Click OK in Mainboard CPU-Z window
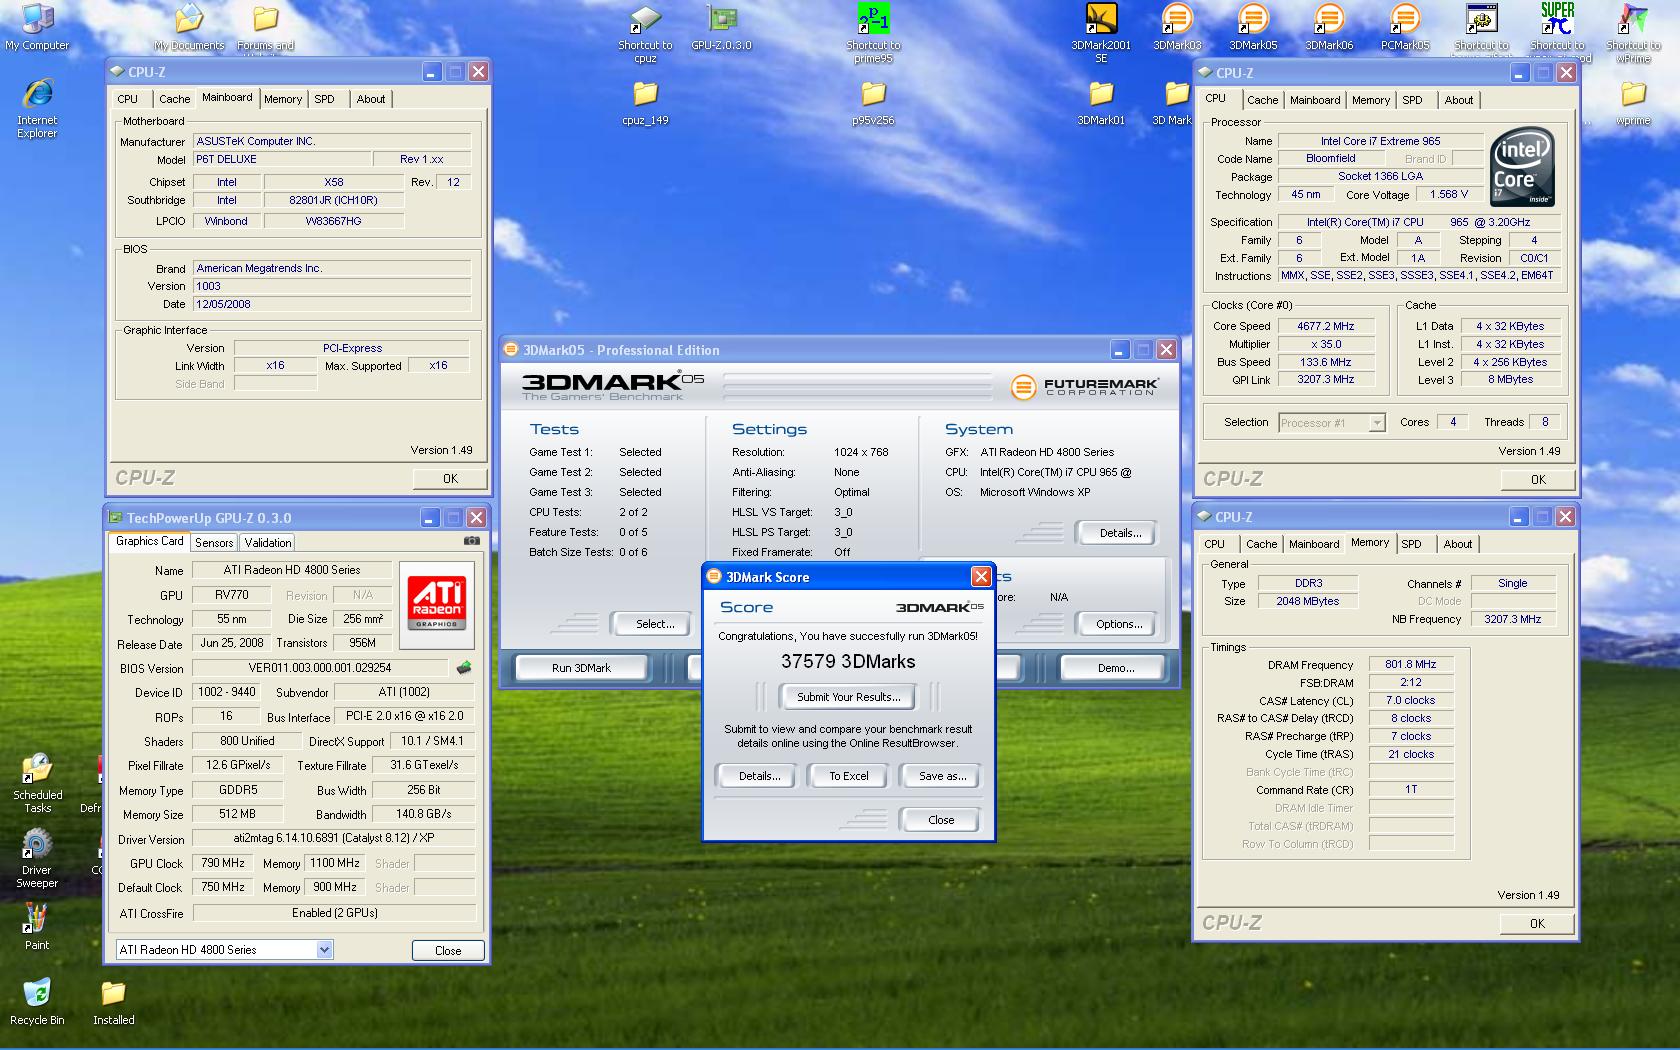The width and height of the screenshot is (1680, 1050). [450, 479]
